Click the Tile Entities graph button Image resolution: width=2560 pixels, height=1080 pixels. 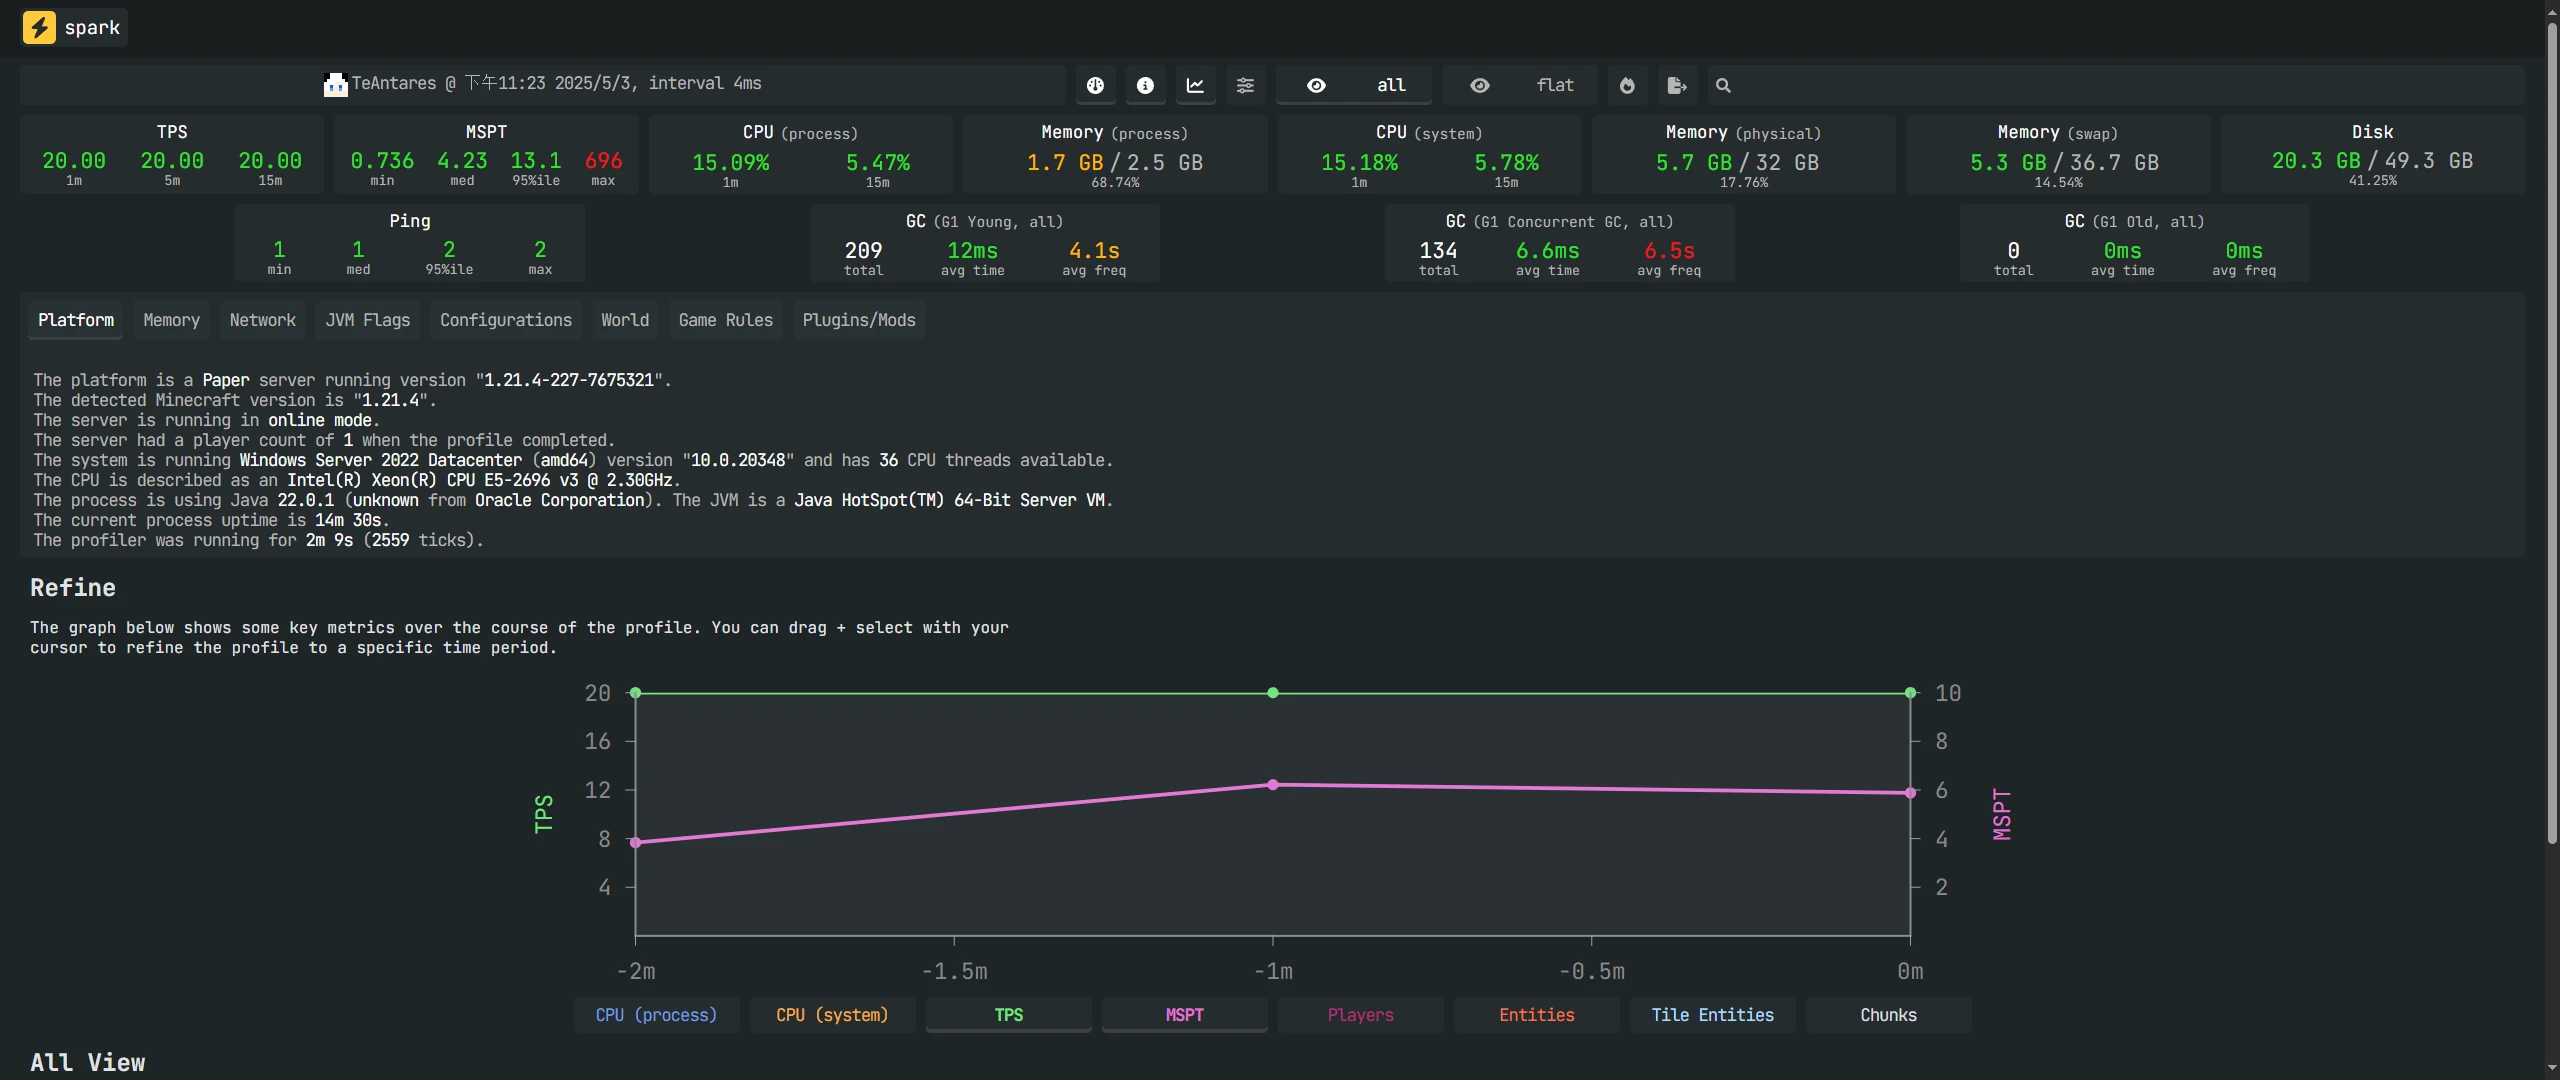(x=1712, y=1015)
